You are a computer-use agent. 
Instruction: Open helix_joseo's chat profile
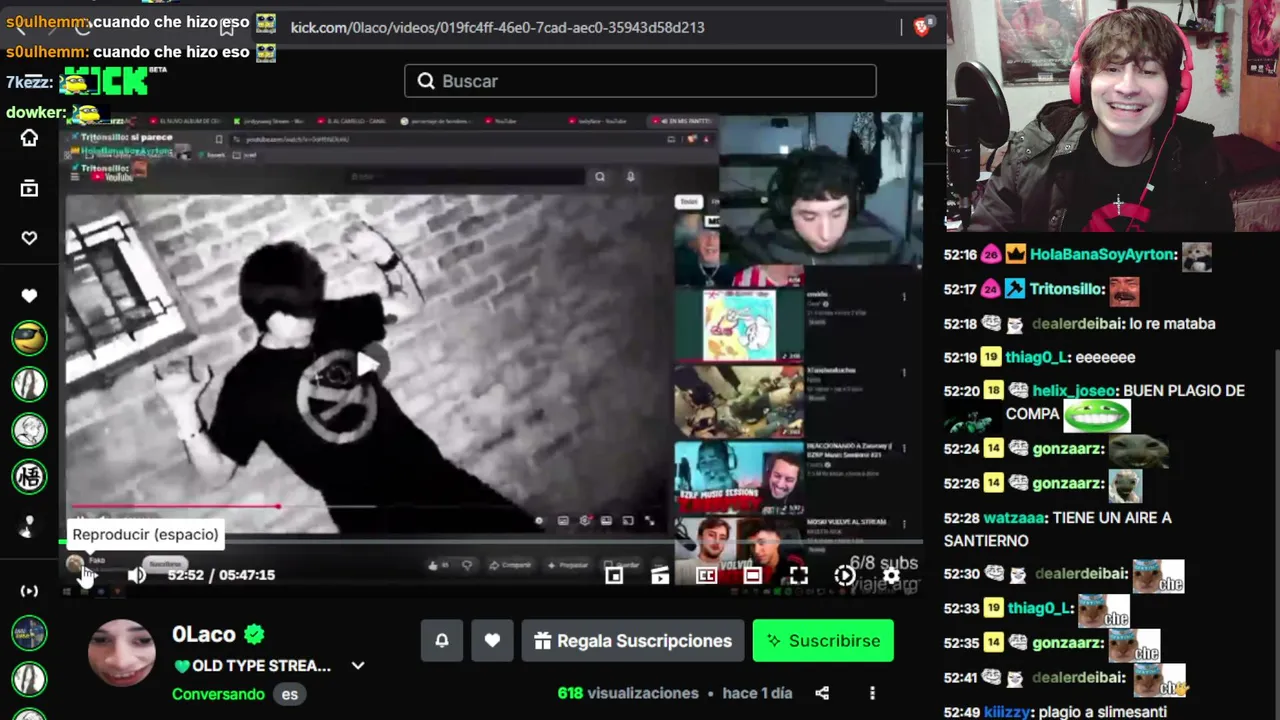(x=1073, y=391)
